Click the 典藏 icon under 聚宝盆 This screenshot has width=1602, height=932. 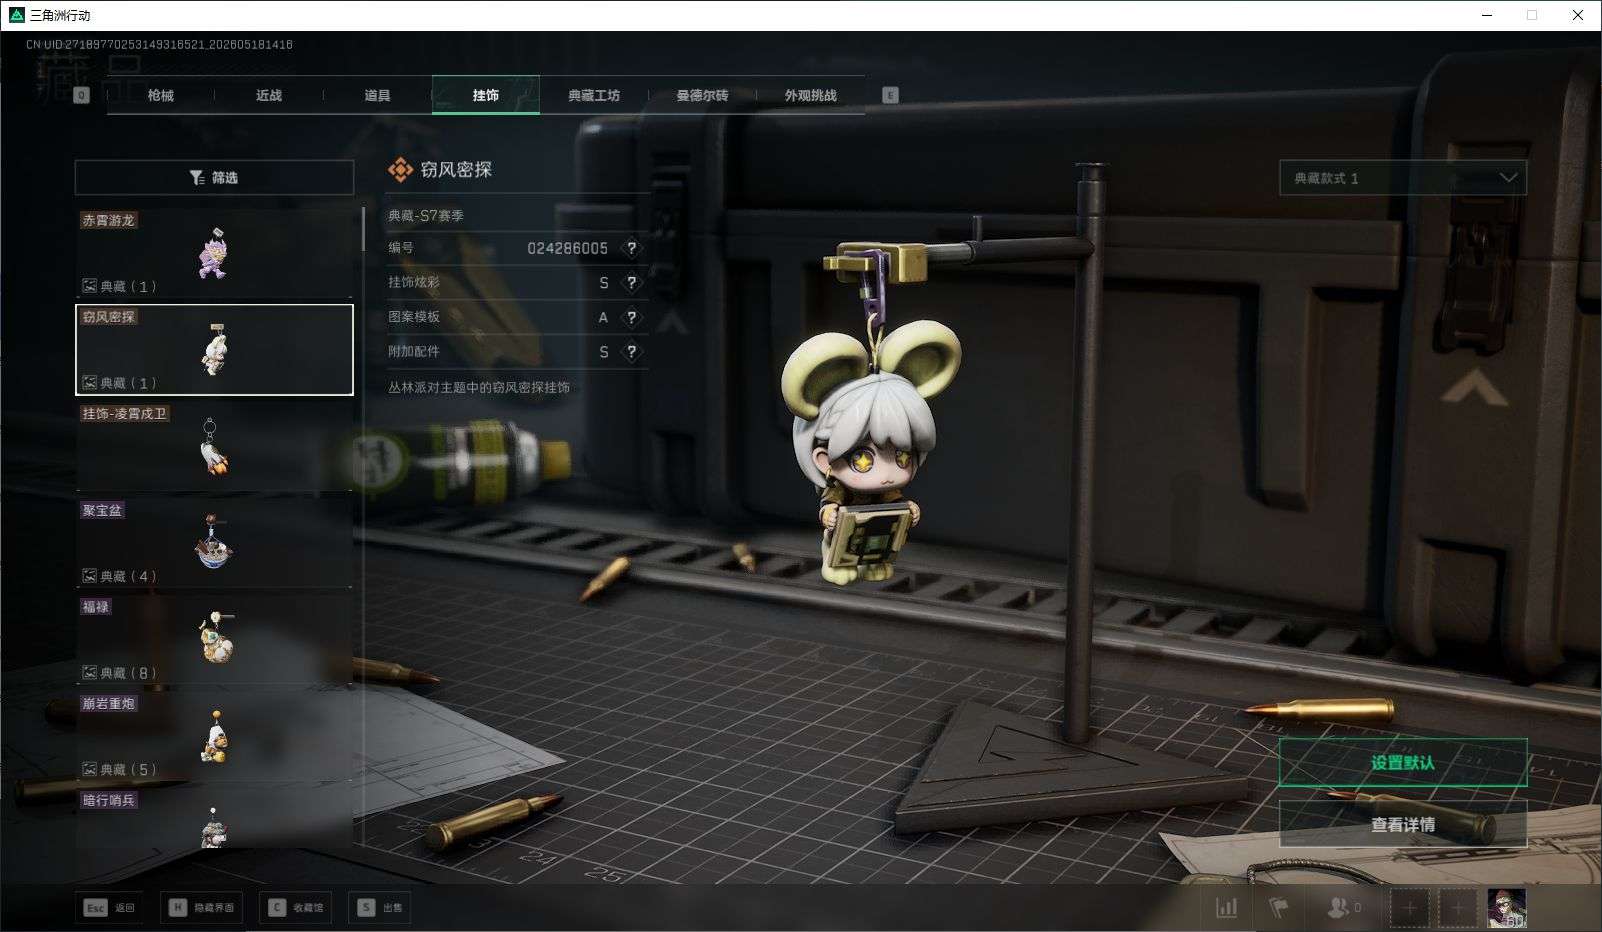89,576
